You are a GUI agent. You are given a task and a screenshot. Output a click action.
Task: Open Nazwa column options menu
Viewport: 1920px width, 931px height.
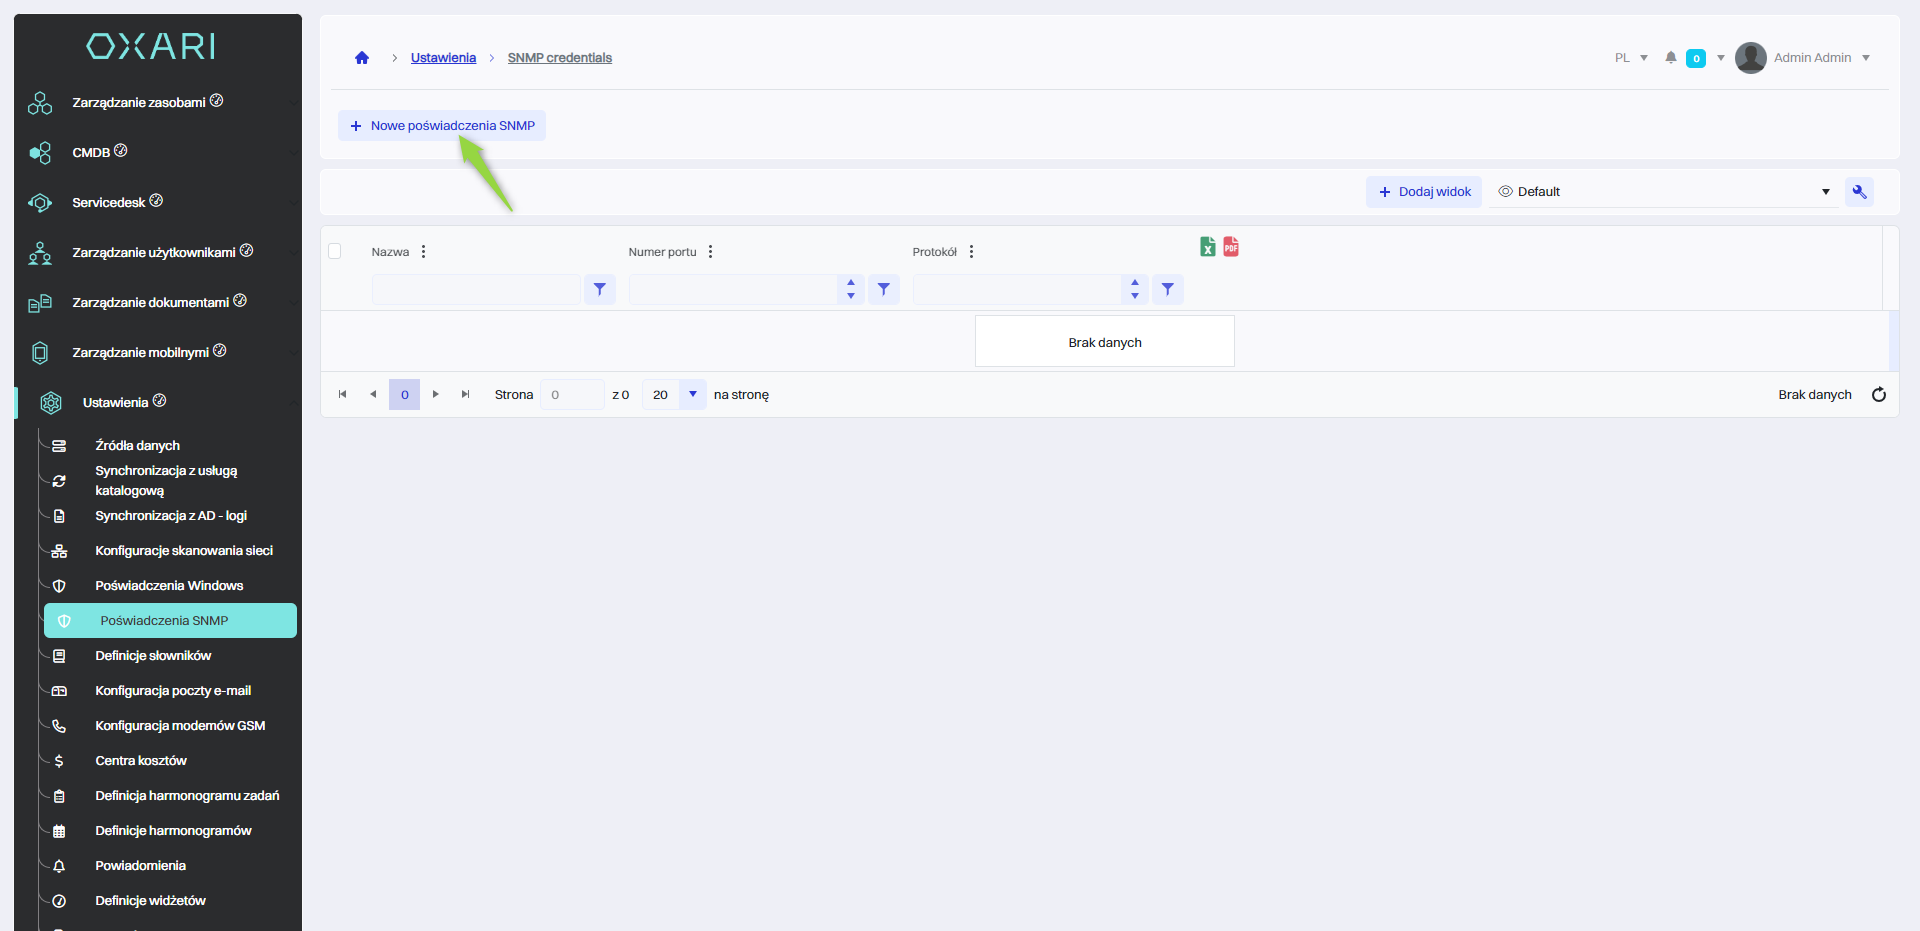(424, 252)
